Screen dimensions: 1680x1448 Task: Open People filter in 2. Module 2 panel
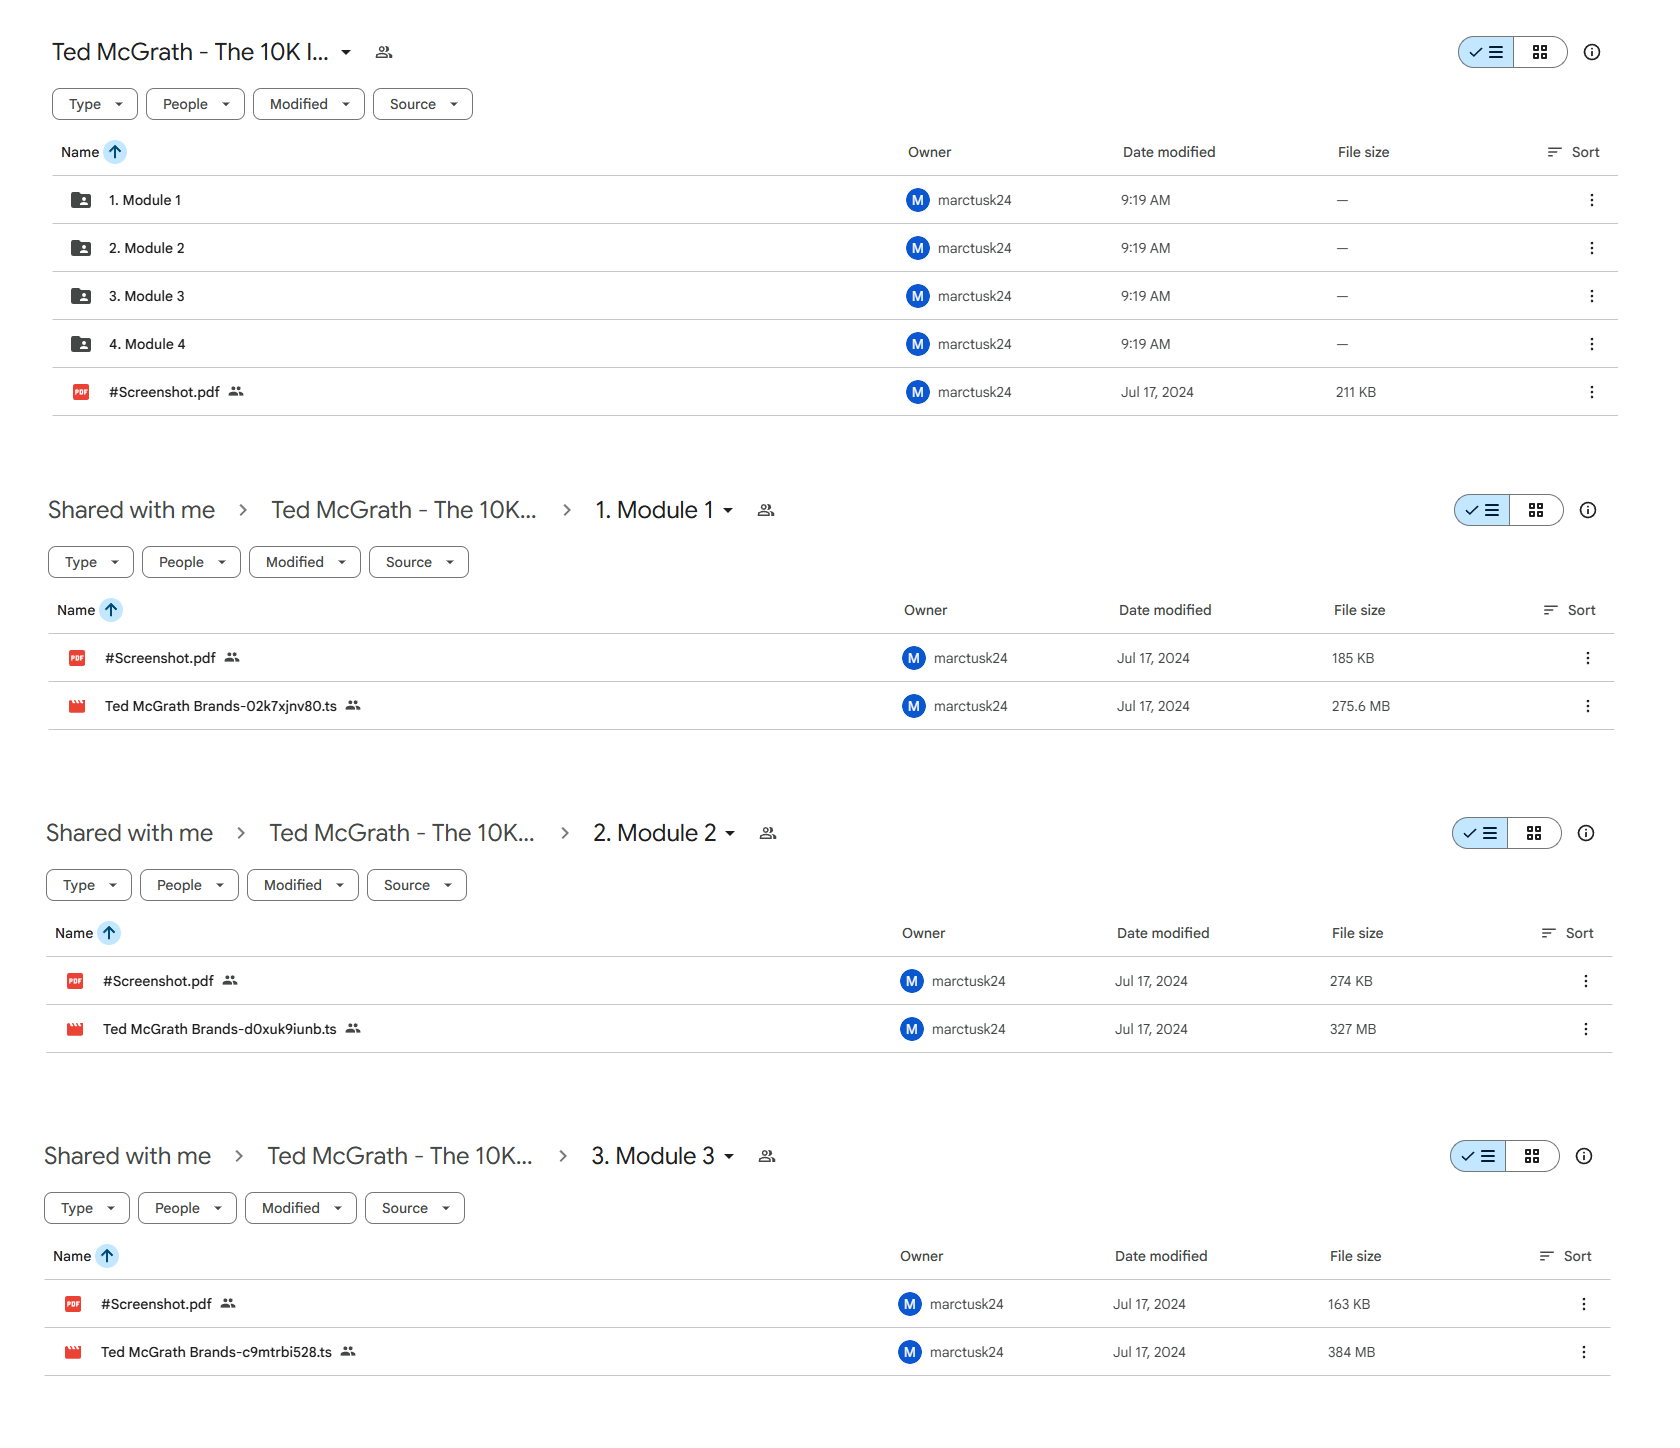click(x=189, y=885)
